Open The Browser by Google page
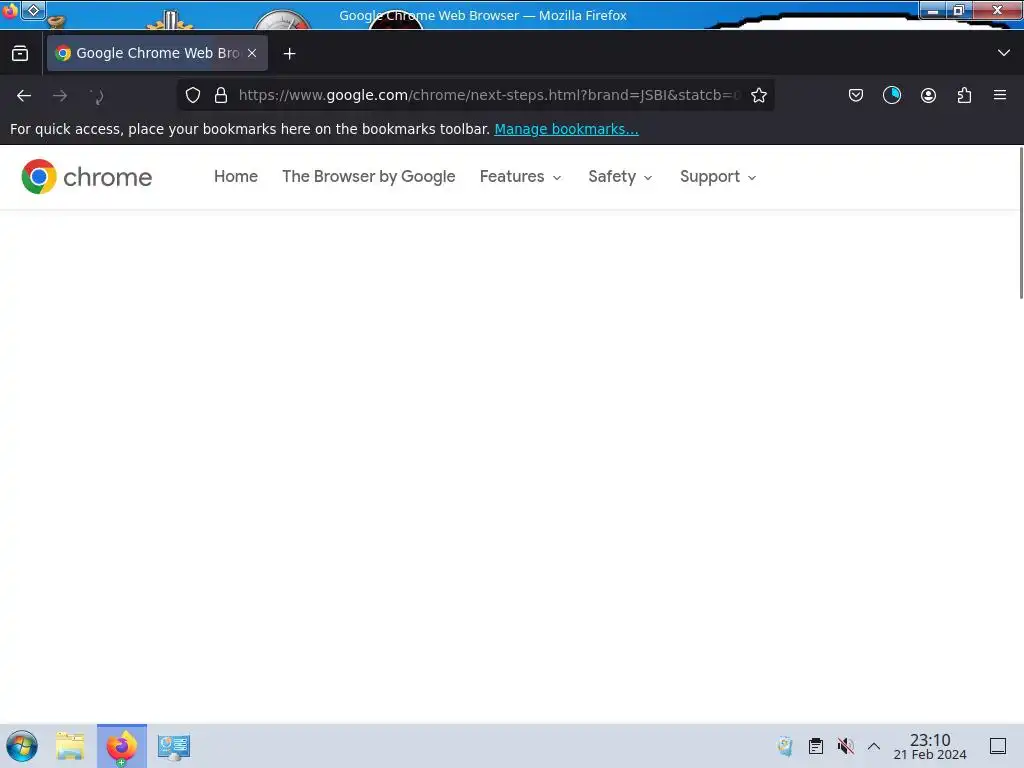Viewport: 1024px width, 768px height. [x=368, y=176]
